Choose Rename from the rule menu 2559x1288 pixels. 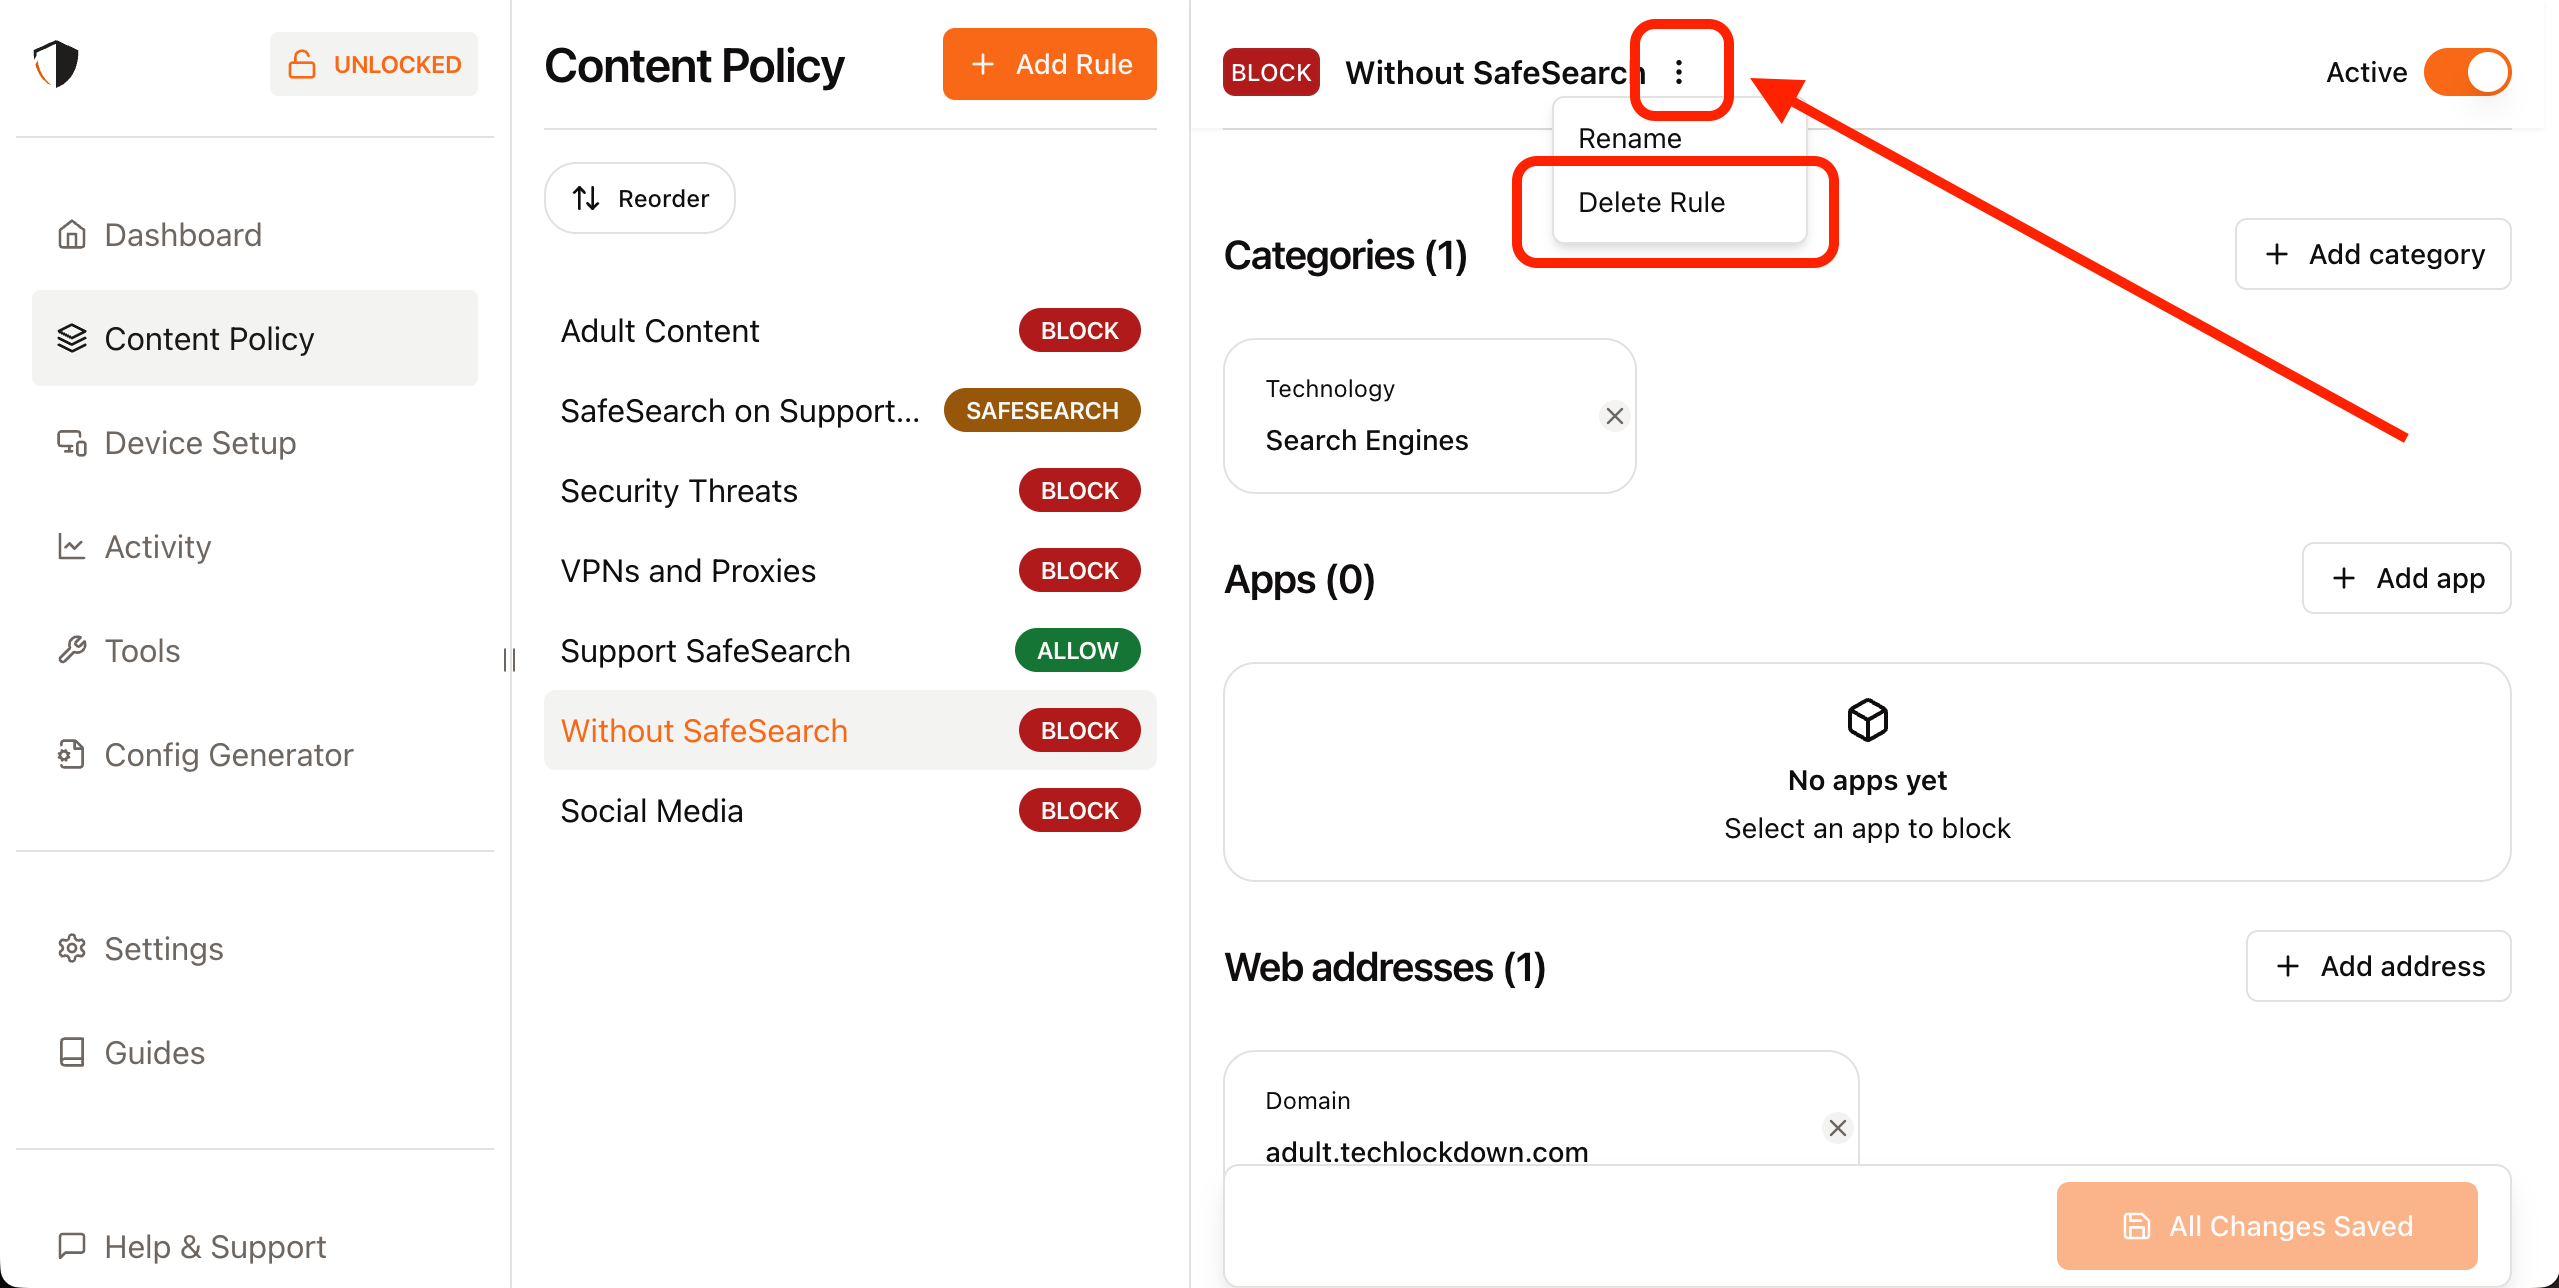(1630, 138)
